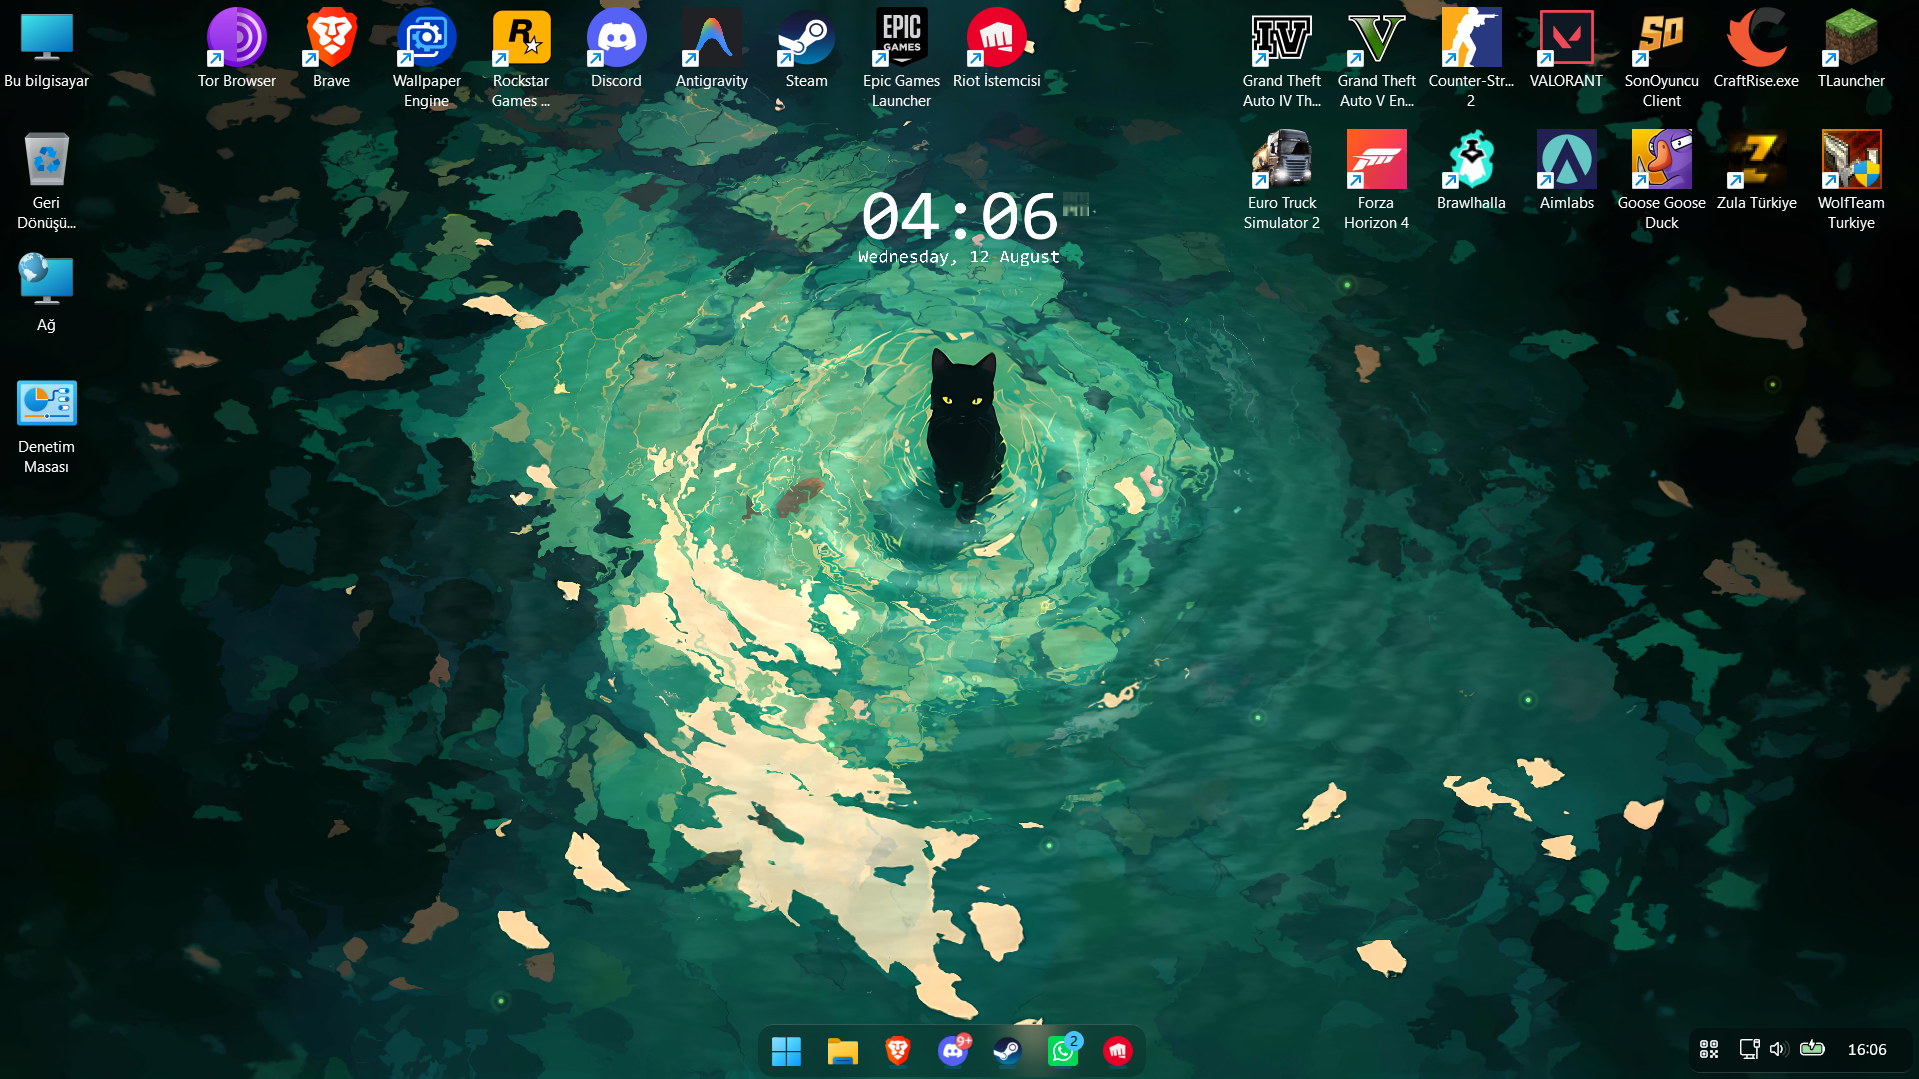
Task: Open the Counter-Strike 2 shortcut
Action: (1471, 59)
